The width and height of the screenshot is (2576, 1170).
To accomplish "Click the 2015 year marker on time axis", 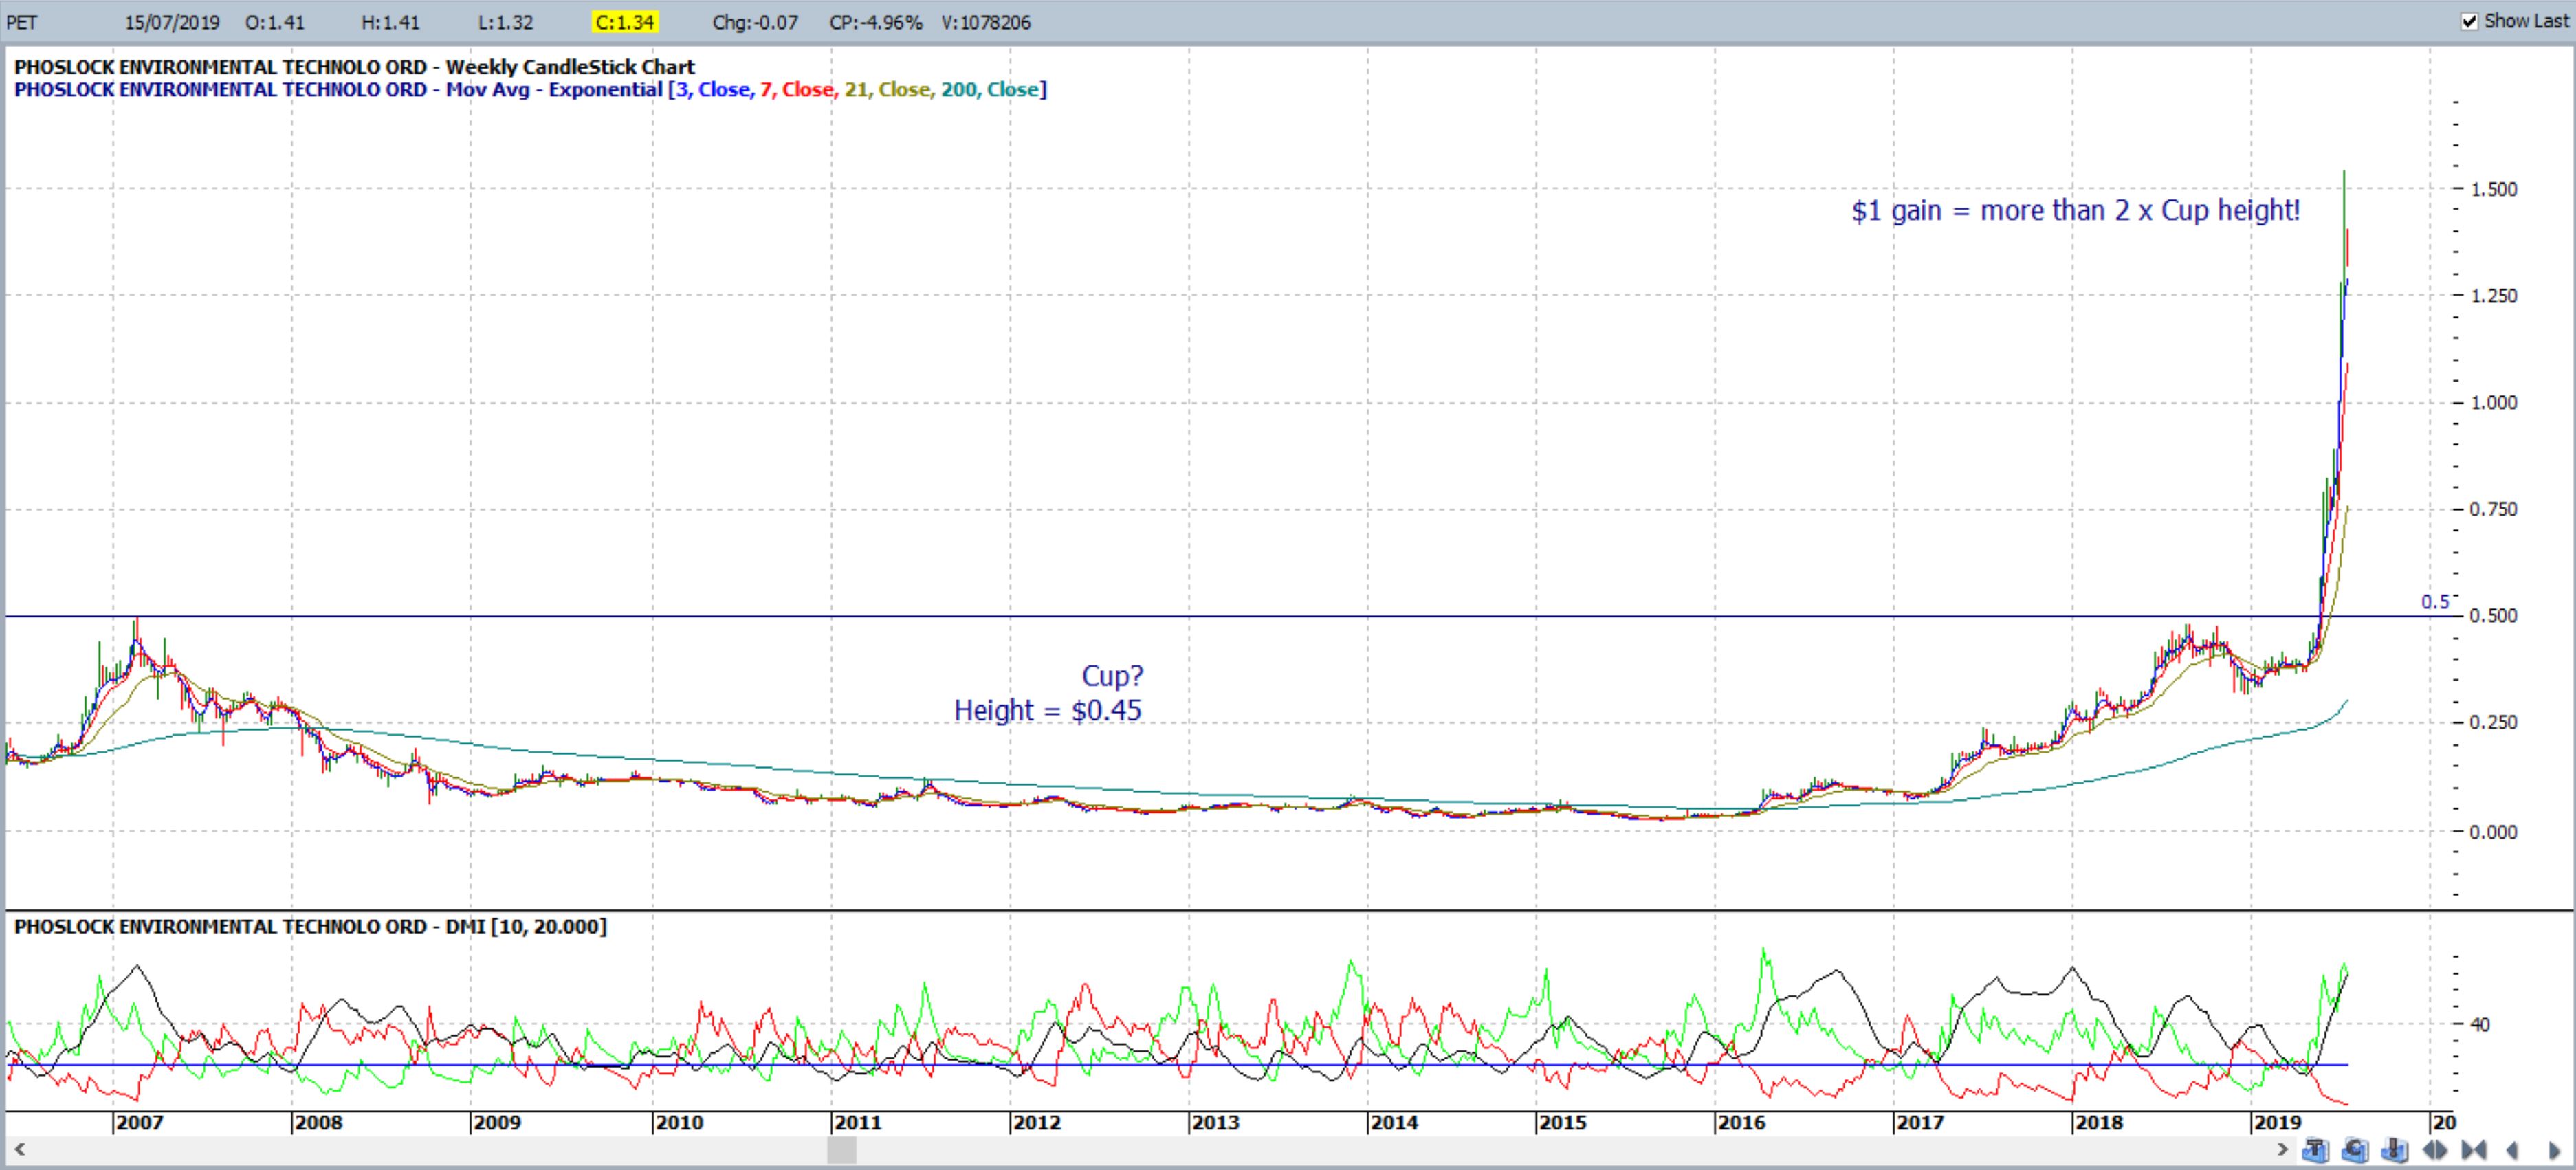I will click(1563, 1123).
